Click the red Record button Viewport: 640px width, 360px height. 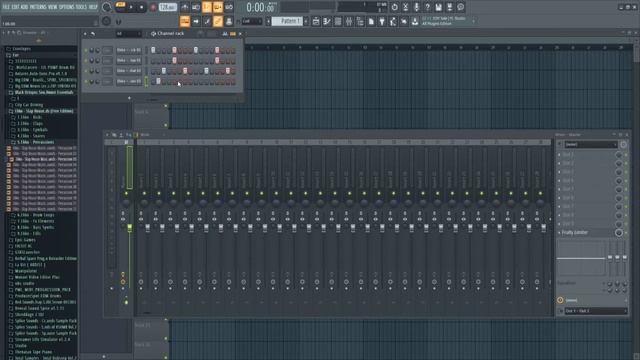[153, 7]
